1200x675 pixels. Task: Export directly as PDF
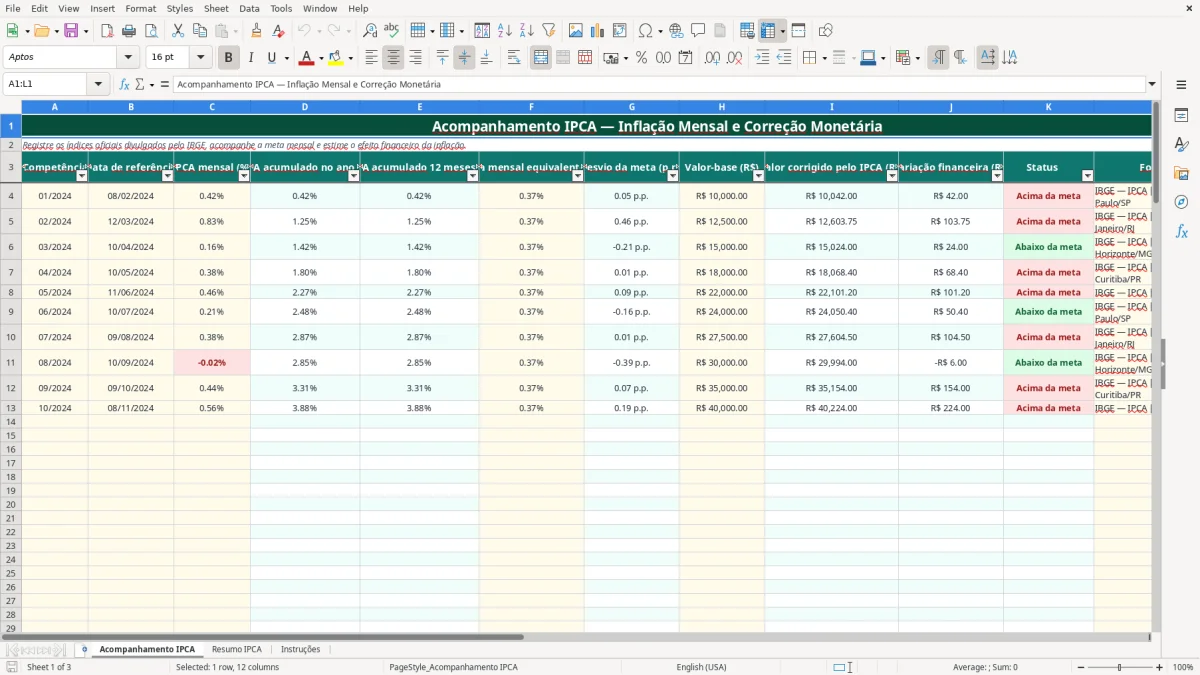[107, 31]
